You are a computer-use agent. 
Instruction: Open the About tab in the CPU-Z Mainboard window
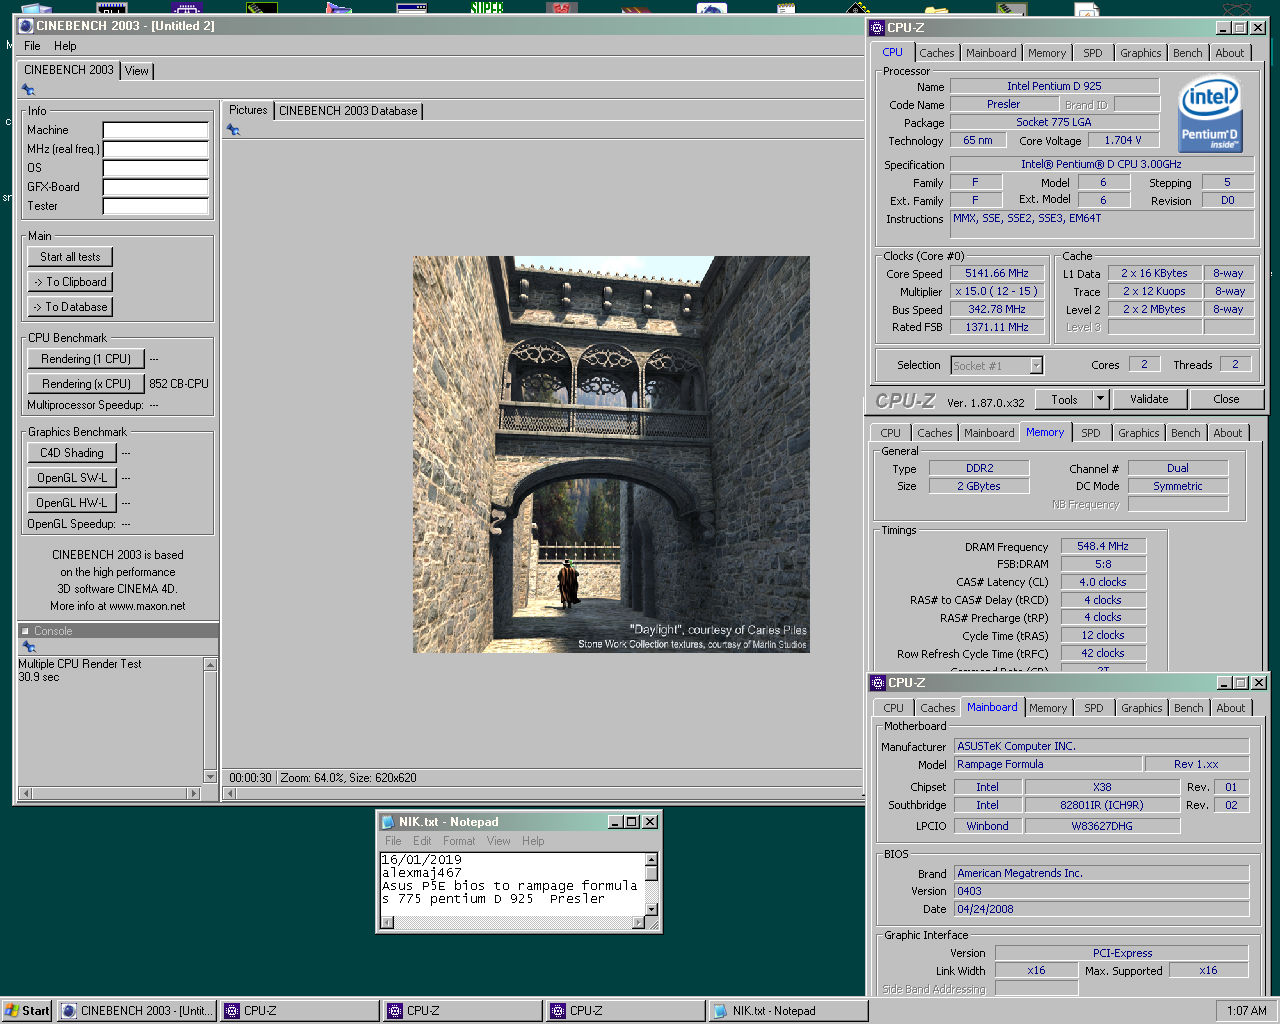tap(1231, 708)
